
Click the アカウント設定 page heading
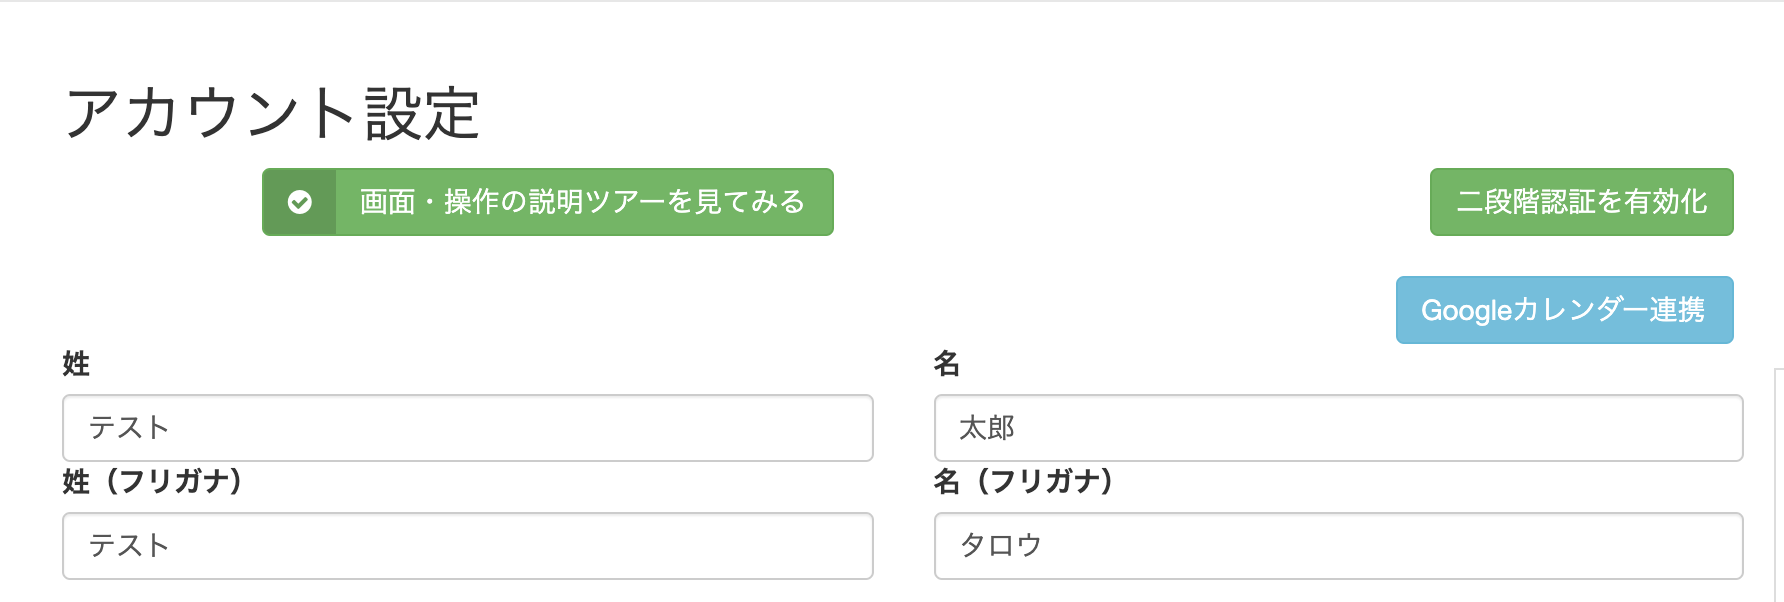(x=272, y=112)
